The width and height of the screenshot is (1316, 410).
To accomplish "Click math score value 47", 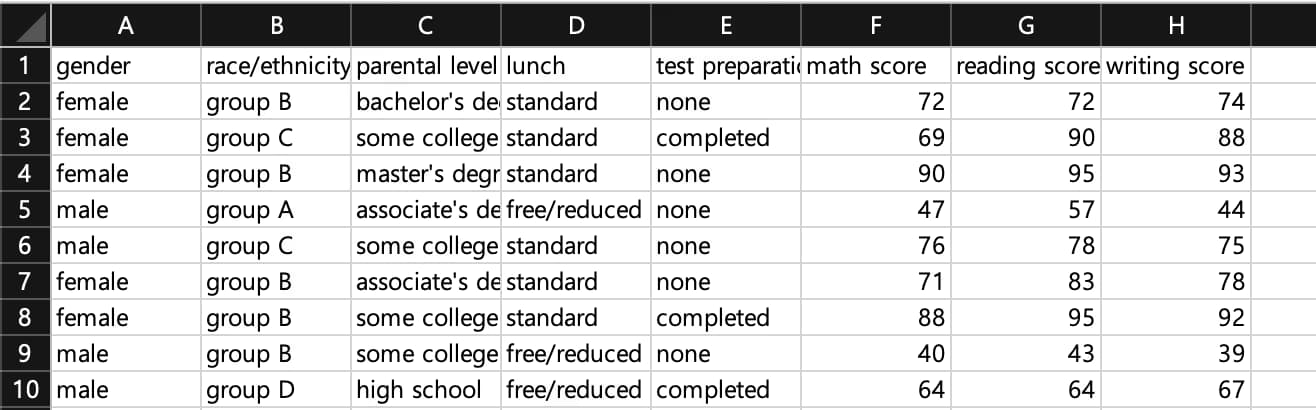I will (876, 210).
